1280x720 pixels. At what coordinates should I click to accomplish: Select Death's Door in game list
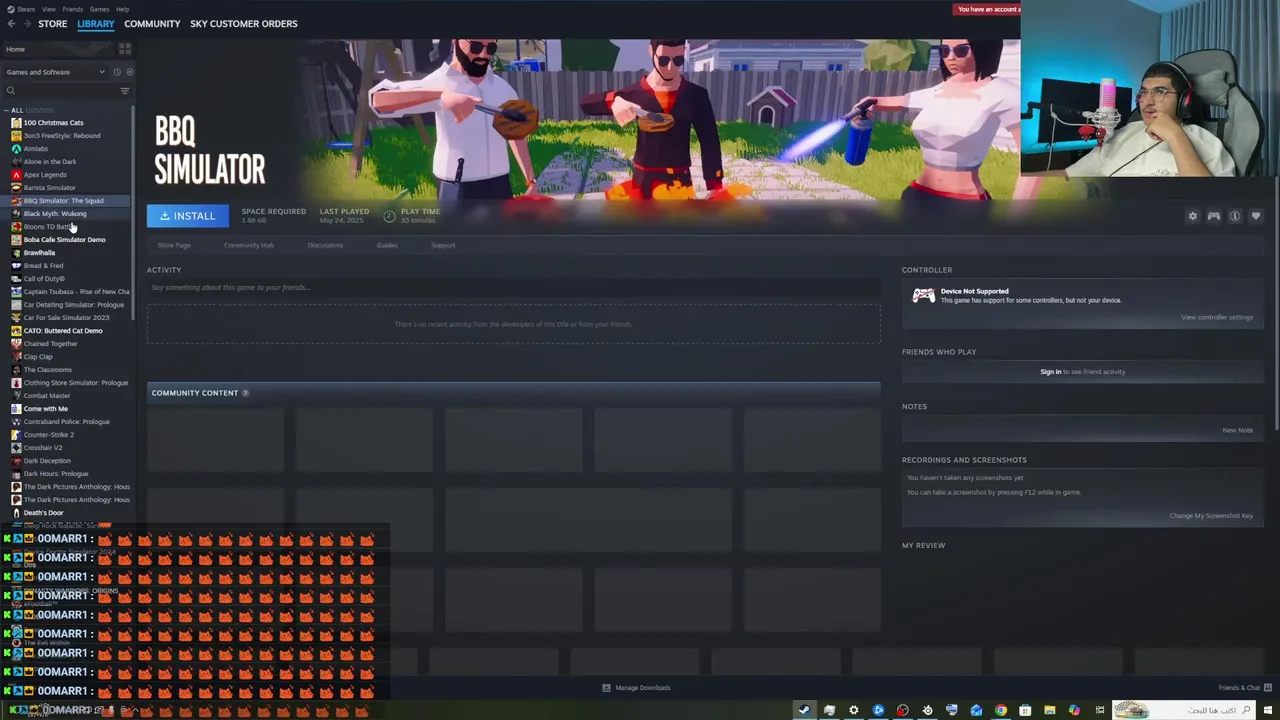click(43, 513)
